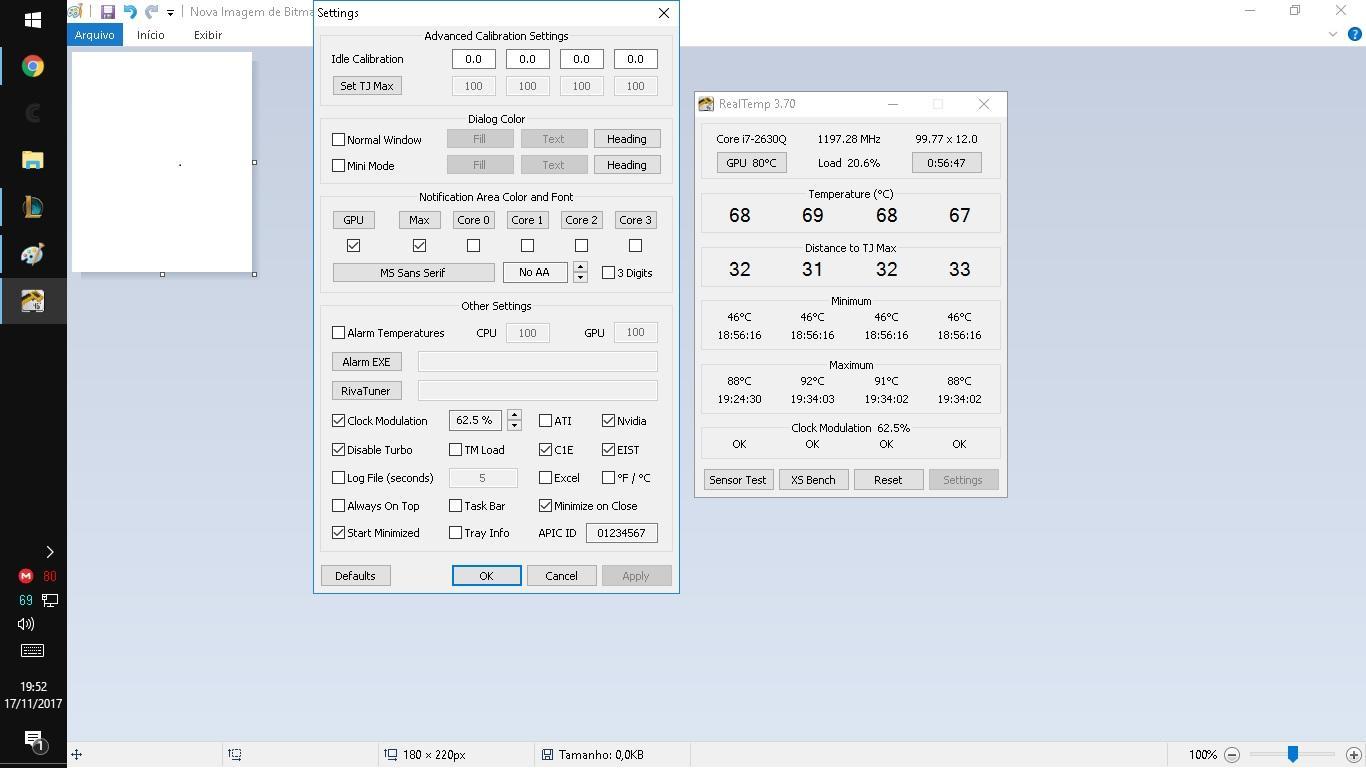
Task: Click the GPU 80°C button in RealTemp
Action: click(751, 163)
